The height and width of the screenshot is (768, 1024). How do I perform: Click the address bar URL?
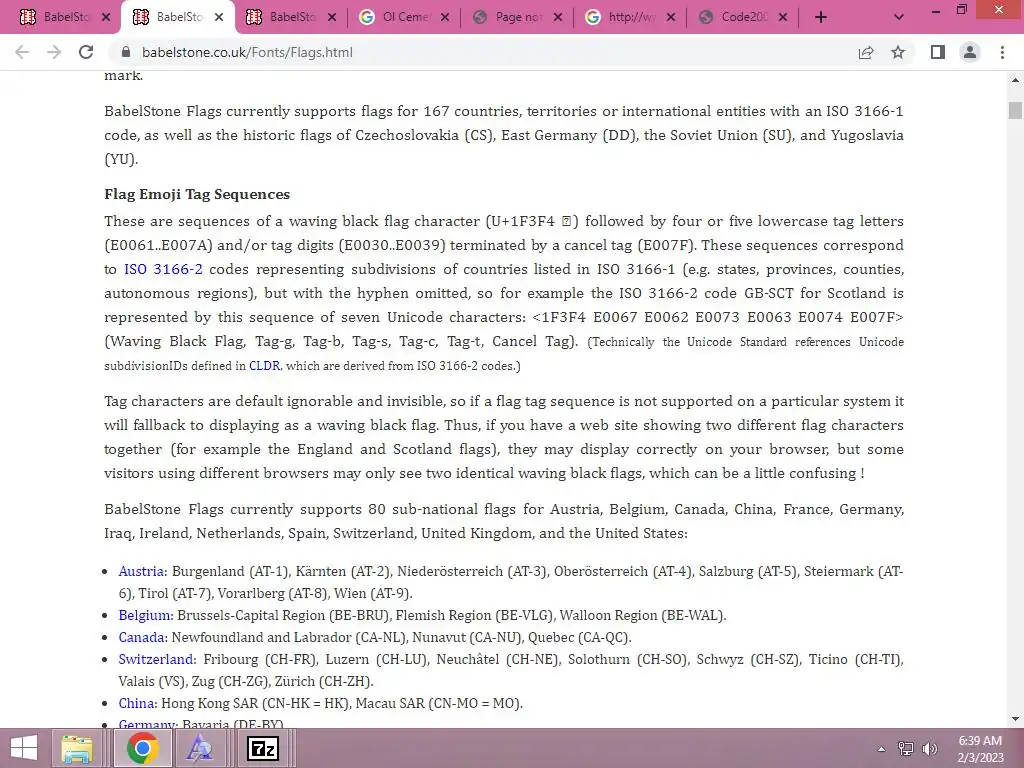point(248,52)
